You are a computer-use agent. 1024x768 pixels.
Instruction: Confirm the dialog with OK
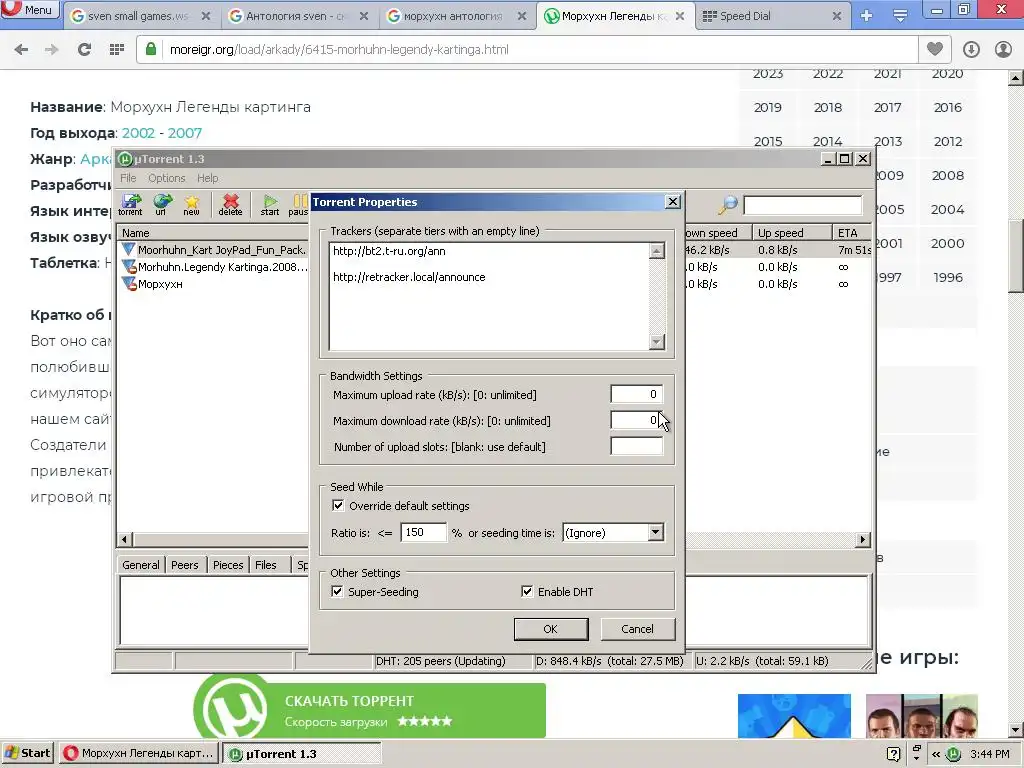coord(551,629)
